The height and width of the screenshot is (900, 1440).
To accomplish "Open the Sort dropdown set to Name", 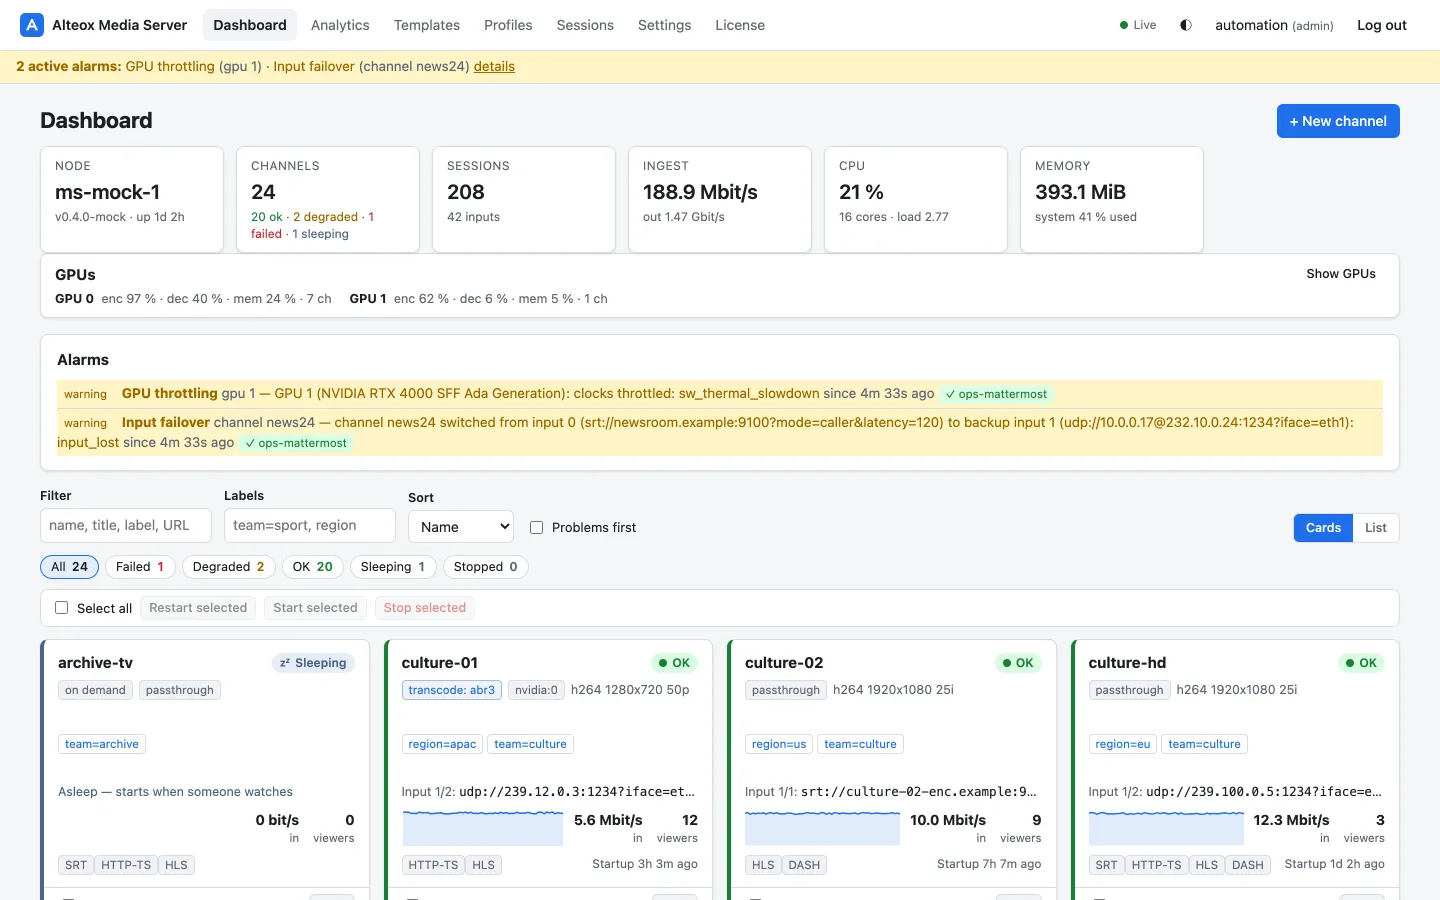I will coord(461,527).
